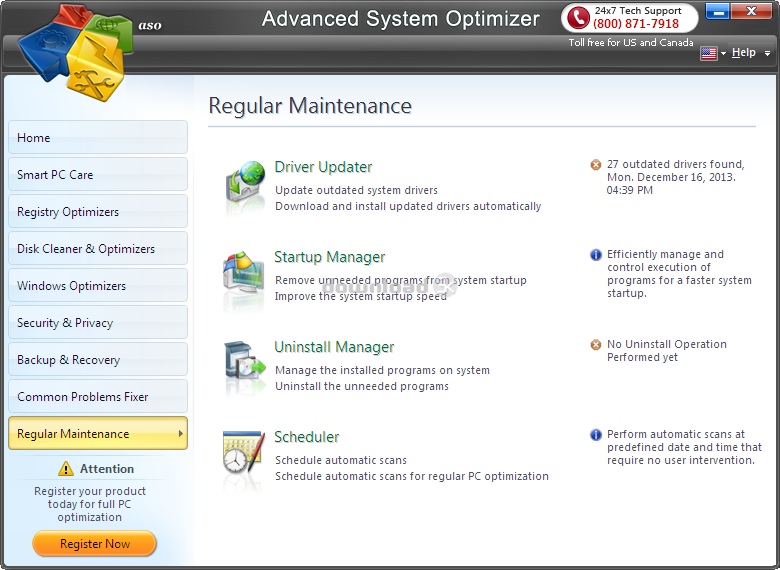Click 'Manage the installed programs on system'
Image resolution: width=780 pixels, height=570 pixels.
tap(383, 370)
